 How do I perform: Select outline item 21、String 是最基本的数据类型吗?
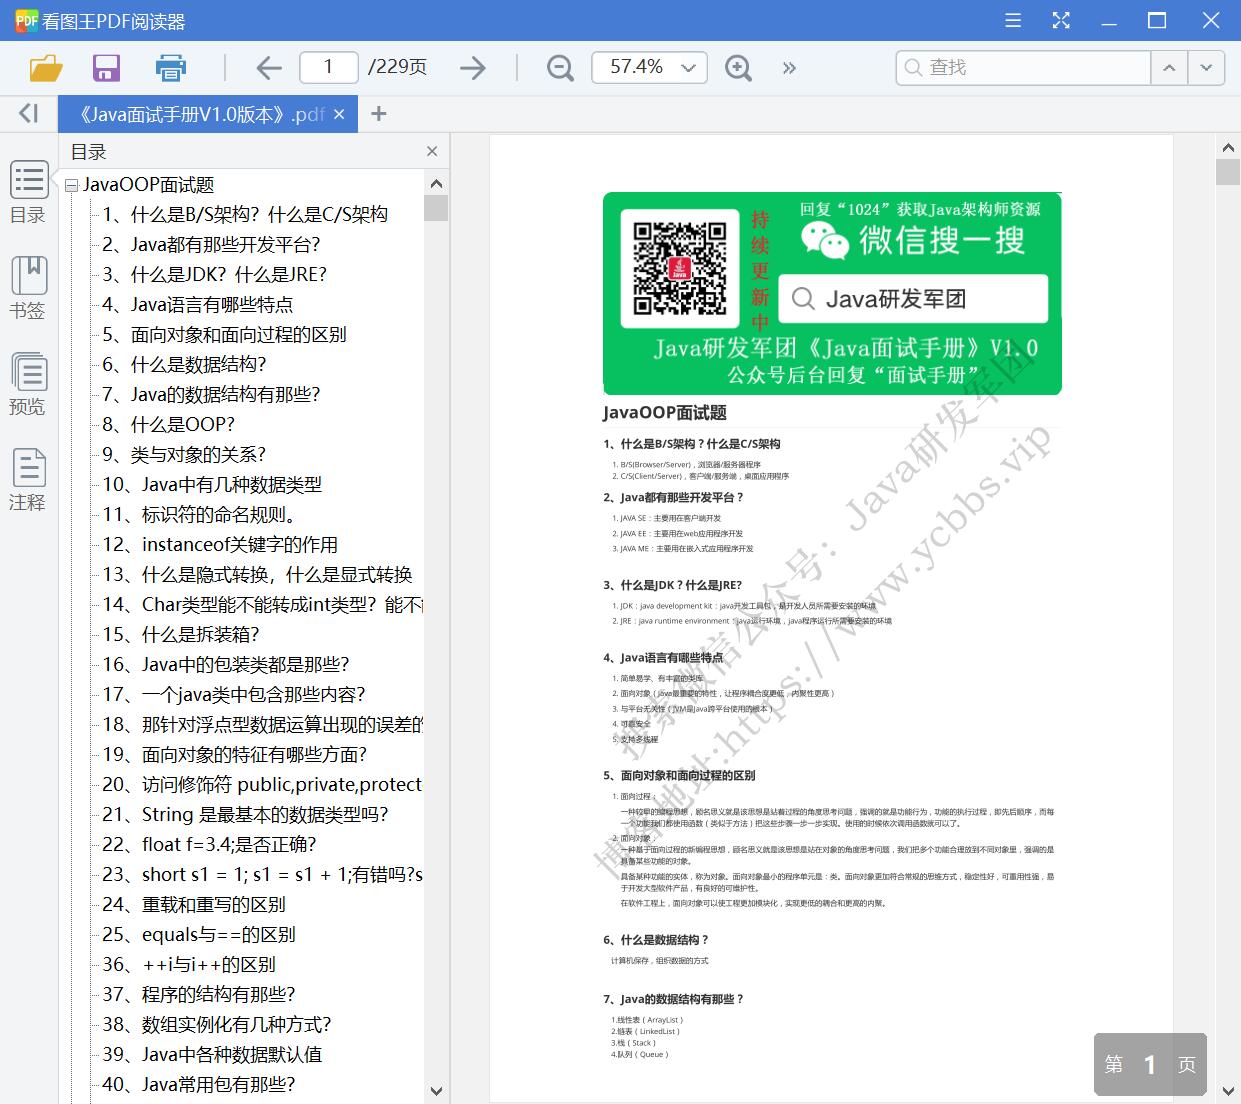coord(245,814)
